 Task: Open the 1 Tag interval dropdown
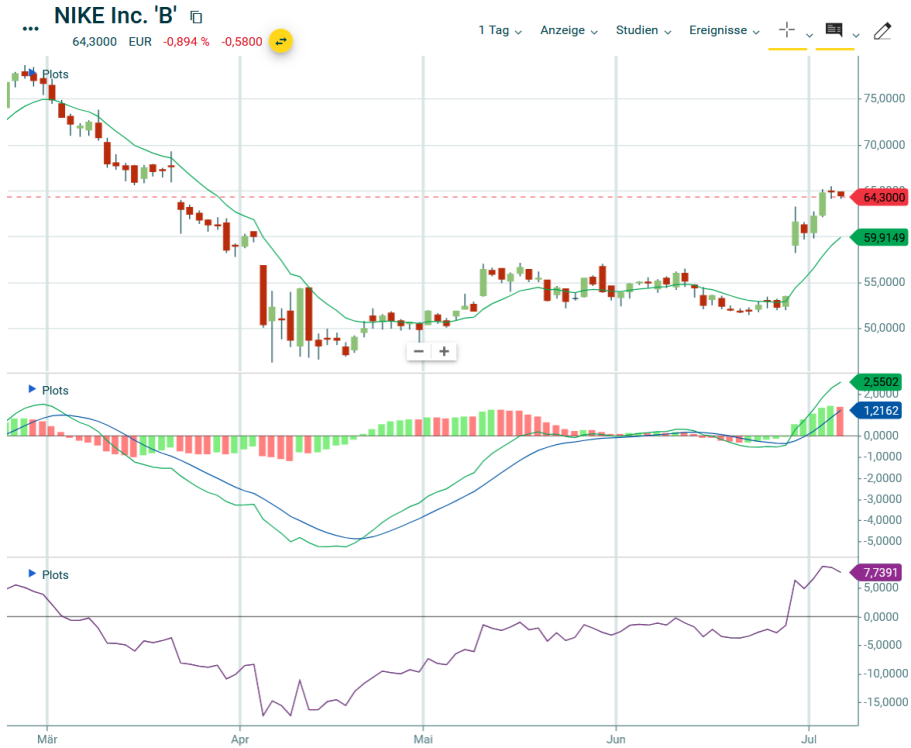[x=500, y=30]
